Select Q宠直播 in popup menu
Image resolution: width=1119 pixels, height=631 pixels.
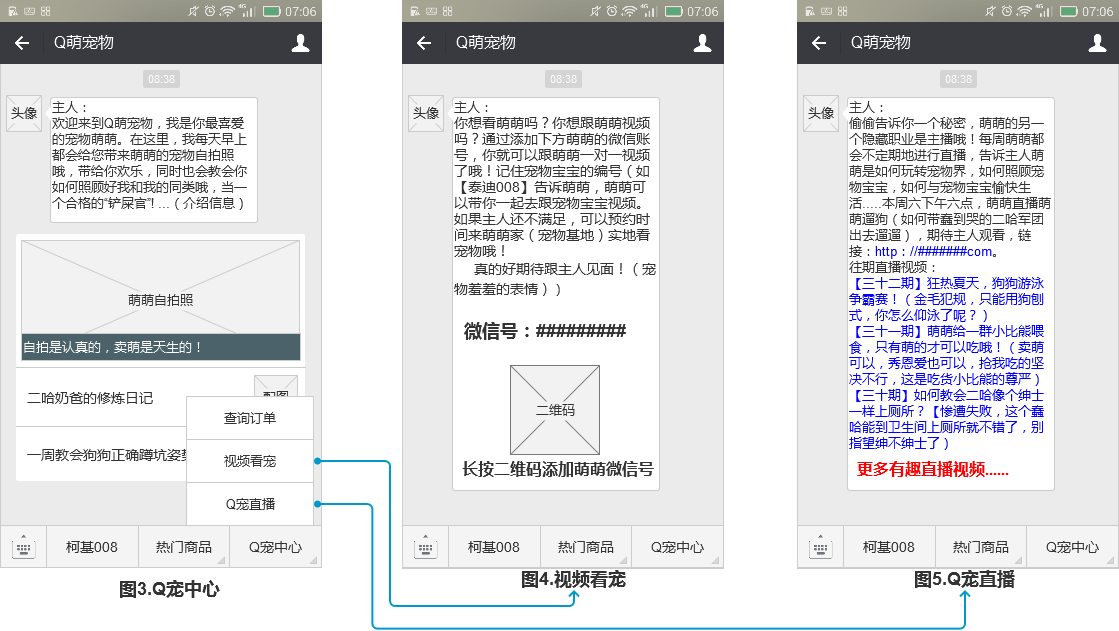[x=250, y=504]
